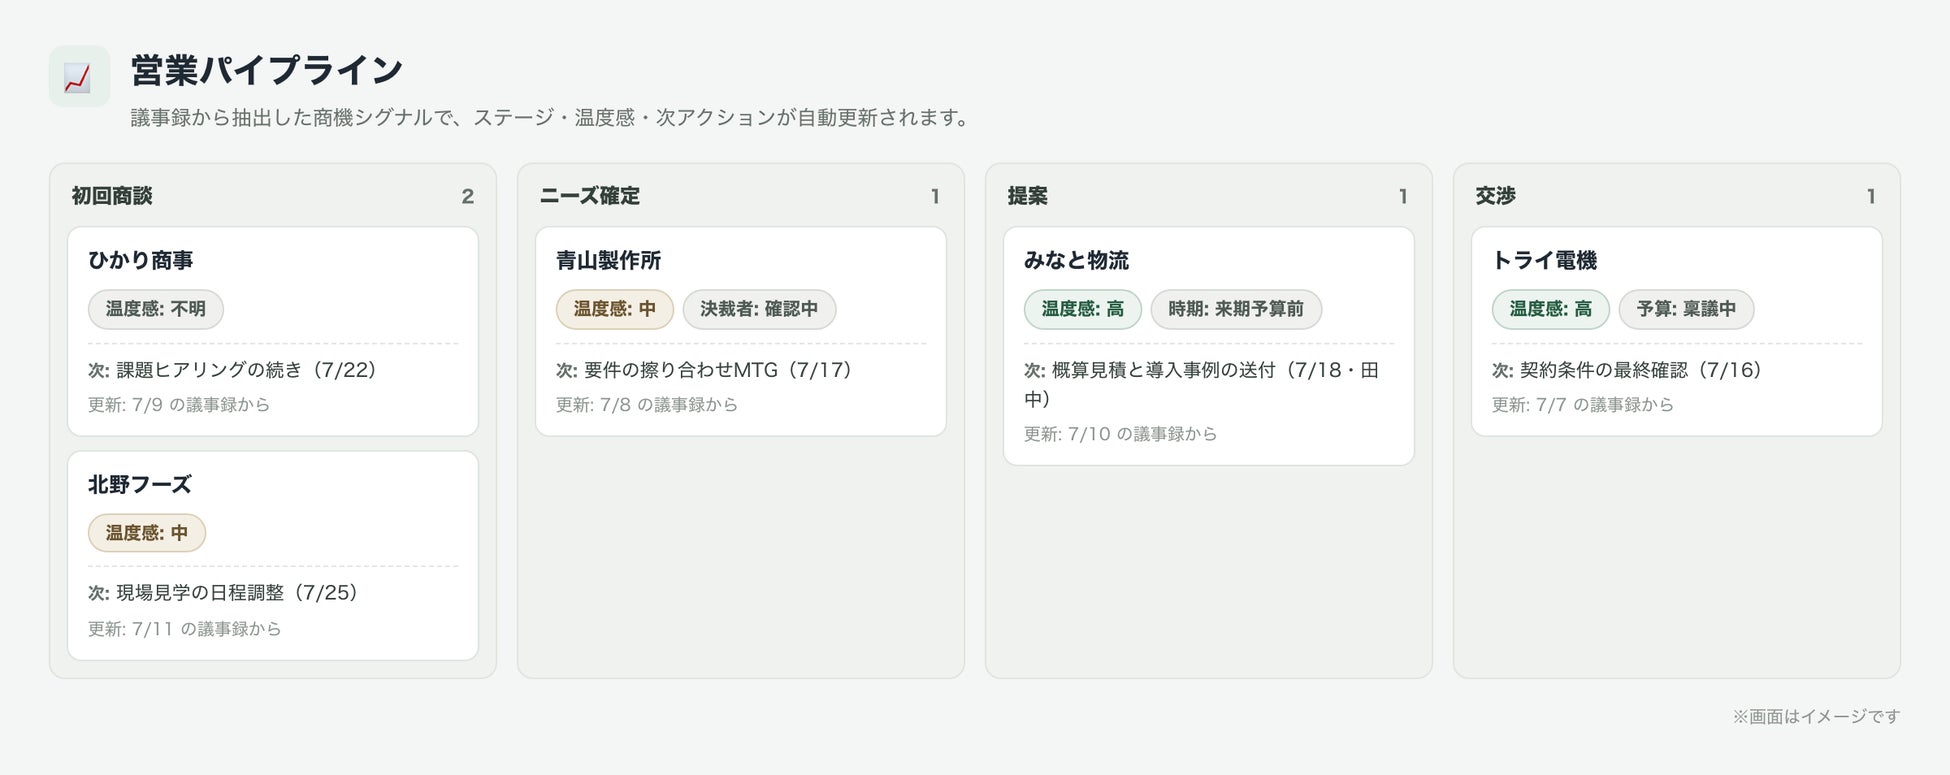This screenshot has height=775, width=1950.
Task: Click 更新: 7/7 の議事録から note
Action: [1583, 405]
